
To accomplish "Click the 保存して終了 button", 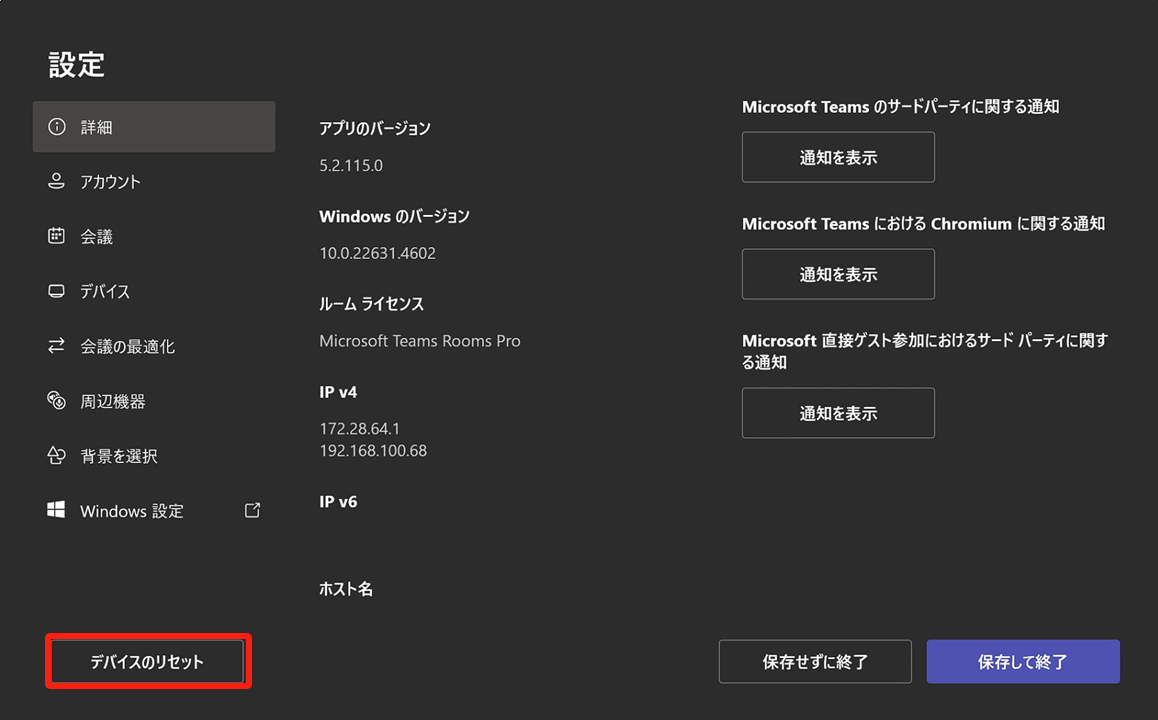I will pyautogui.click(x=1023, y=662).
